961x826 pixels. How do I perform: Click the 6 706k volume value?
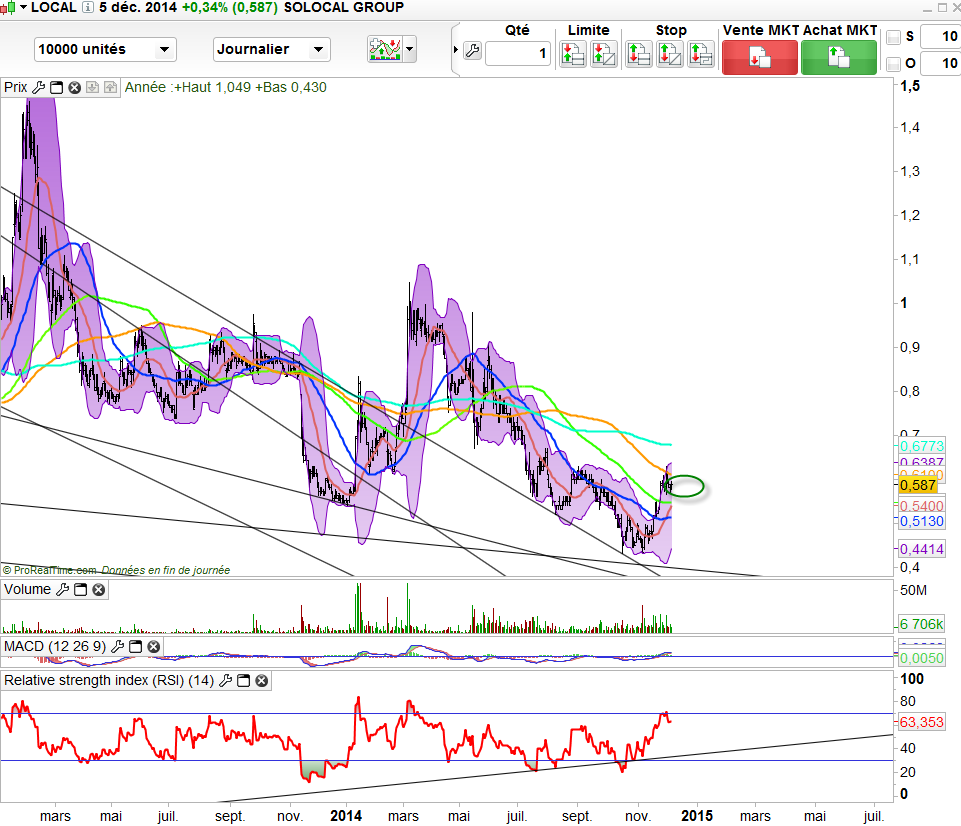(922, 624)
